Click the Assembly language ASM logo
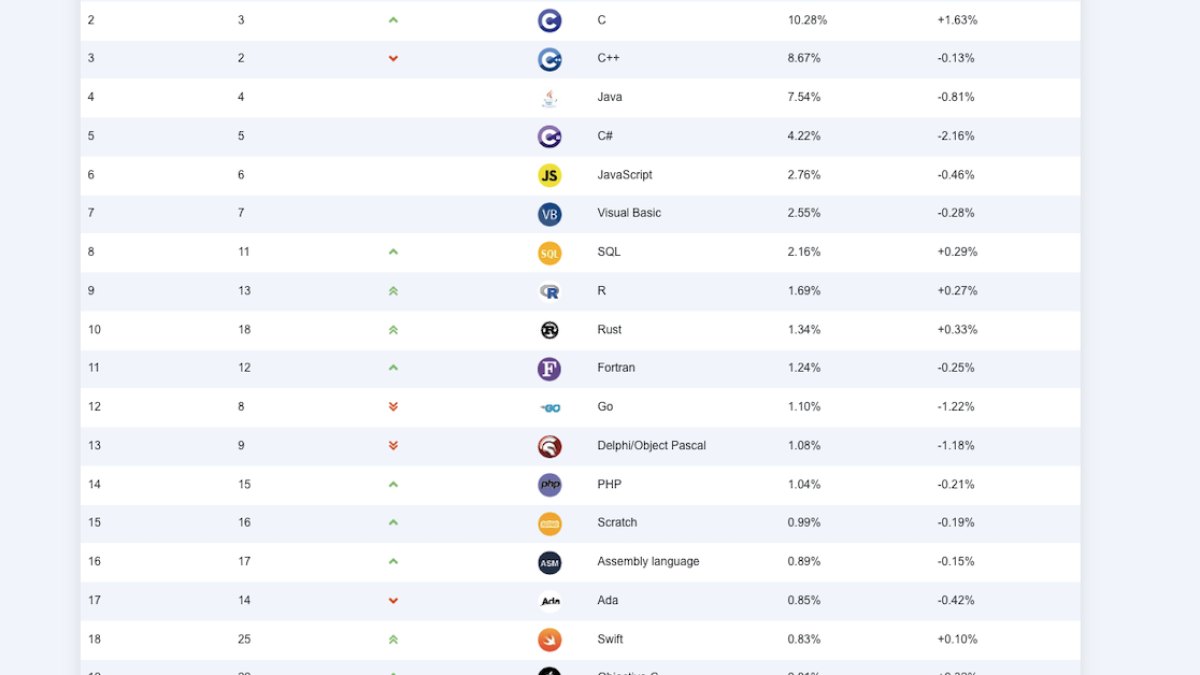Viewport: 1200px width, 675px height. tap(549, 563)
